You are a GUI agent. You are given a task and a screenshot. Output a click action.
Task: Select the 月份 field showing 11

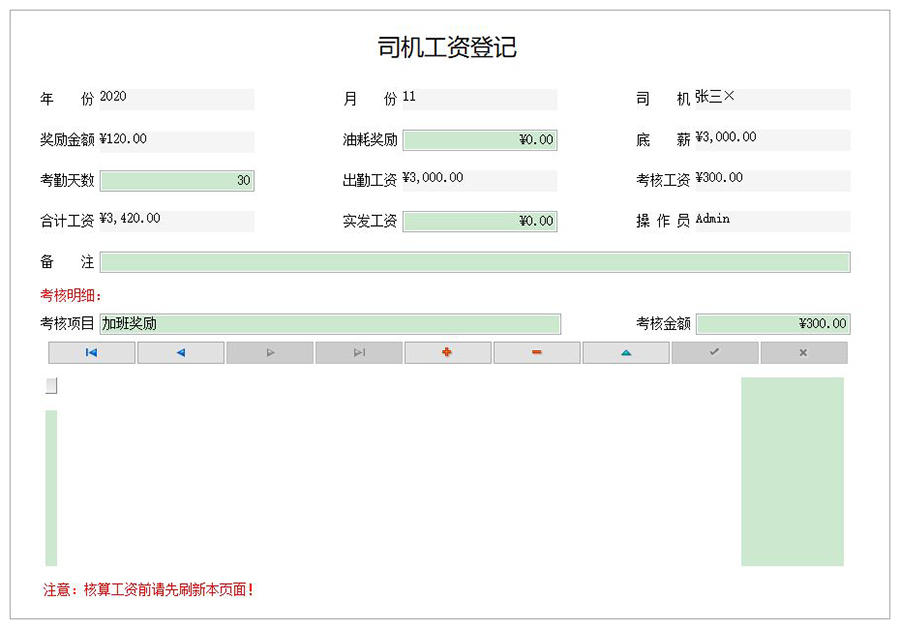pyautogui.click(x=480, y=98)
